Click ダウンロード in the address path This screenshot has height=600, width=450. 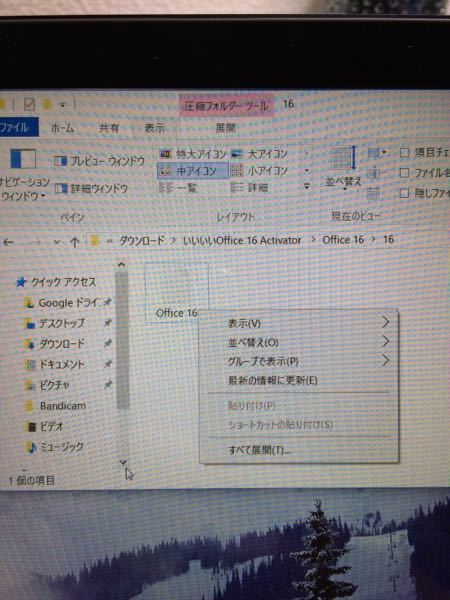coord(142,240)
